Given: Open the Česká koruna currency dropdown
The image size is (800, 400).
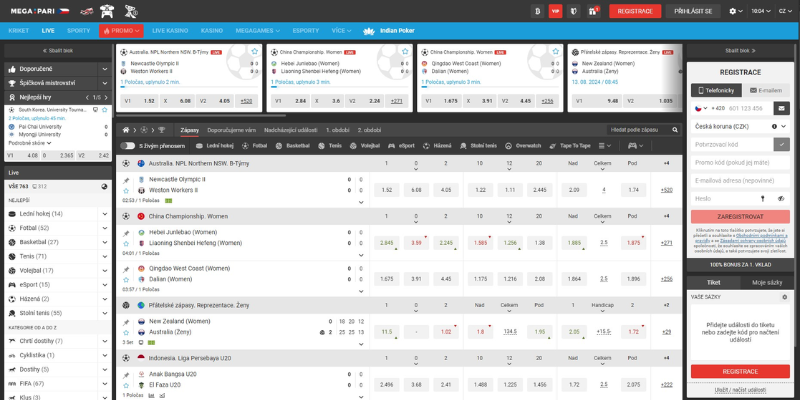Looking at the screenshot, I should pyautogui.click(x=740, y=126).
